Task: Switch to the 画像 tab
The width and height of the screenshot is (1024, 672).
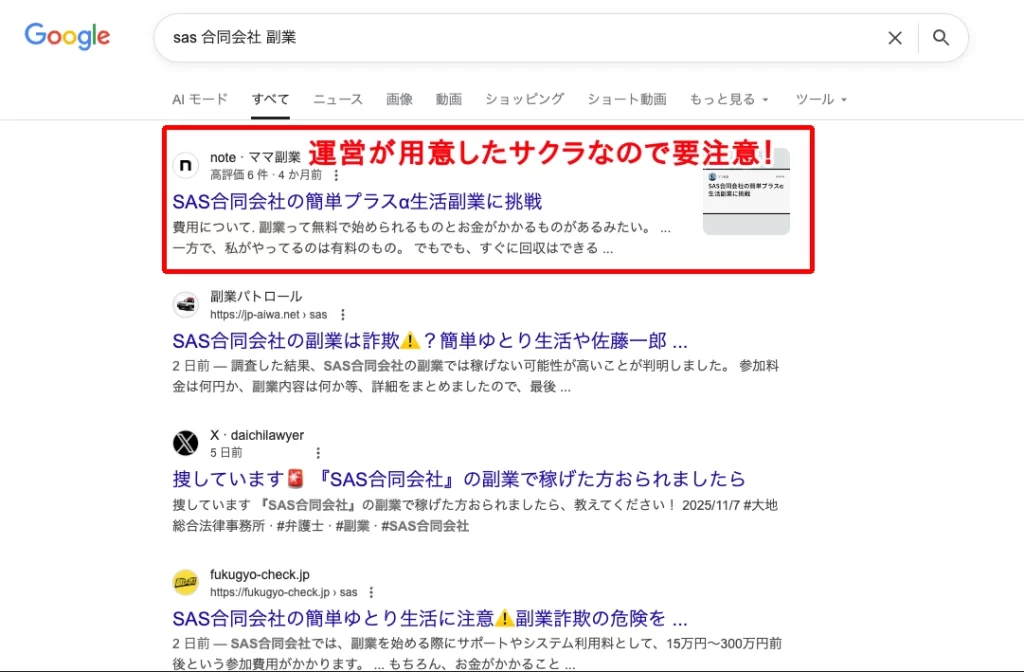Action: pyautogui.click(x=399, y=99)
